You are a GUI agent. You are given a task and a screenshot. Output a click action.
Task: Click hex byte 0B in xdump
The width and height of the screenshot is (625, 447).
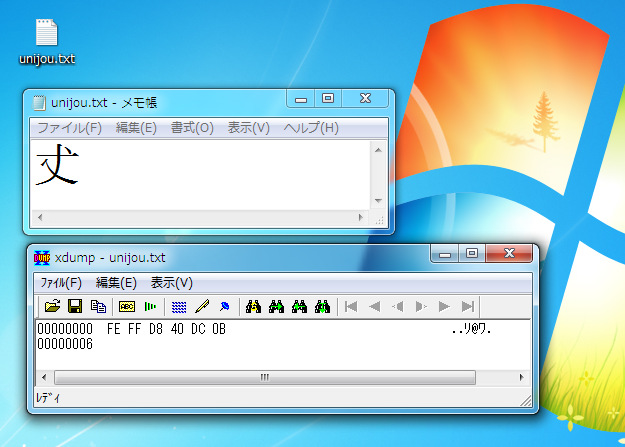pos(219,329)
